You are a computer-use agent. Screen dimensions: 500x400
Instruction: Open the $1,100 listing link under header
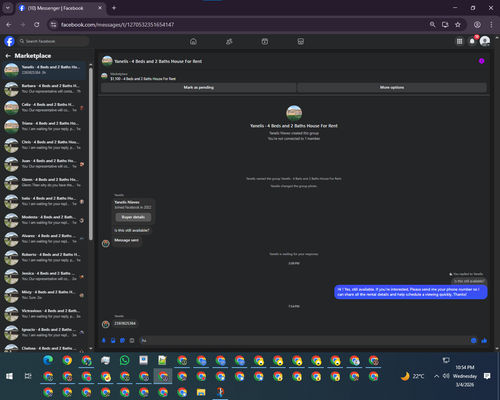[x=143, y=79]
